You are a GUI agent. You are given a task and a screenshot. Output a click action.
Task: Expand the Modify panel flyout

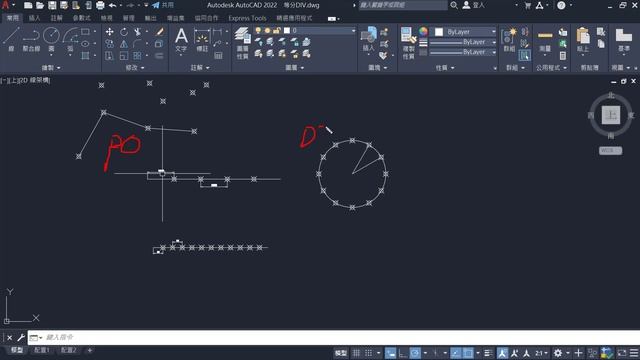click(135, 68)
